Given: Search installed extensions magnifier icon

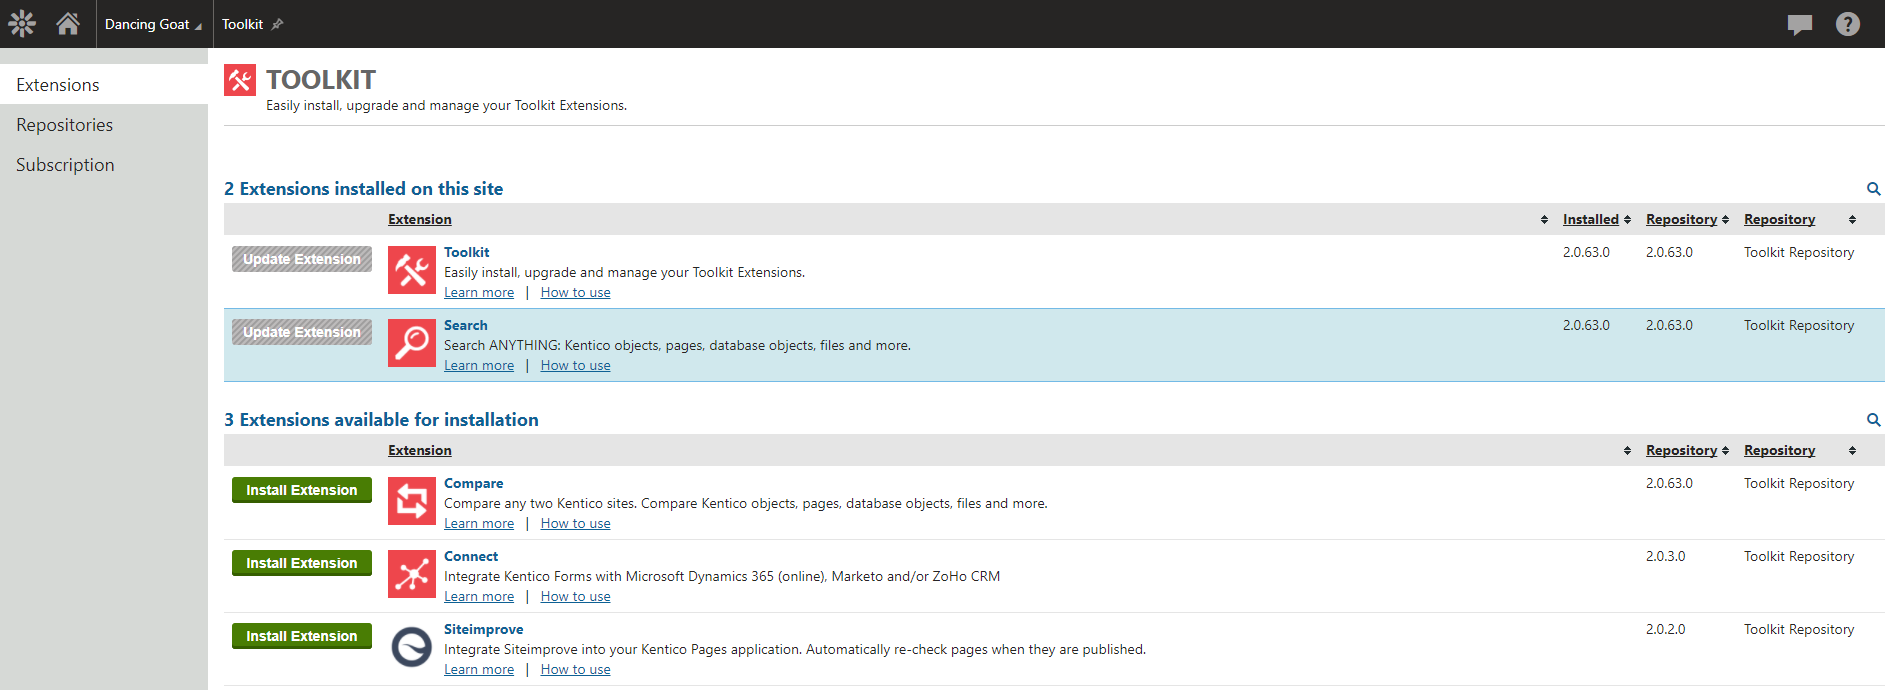Looking at the screenshot, I should (1873, 189).
